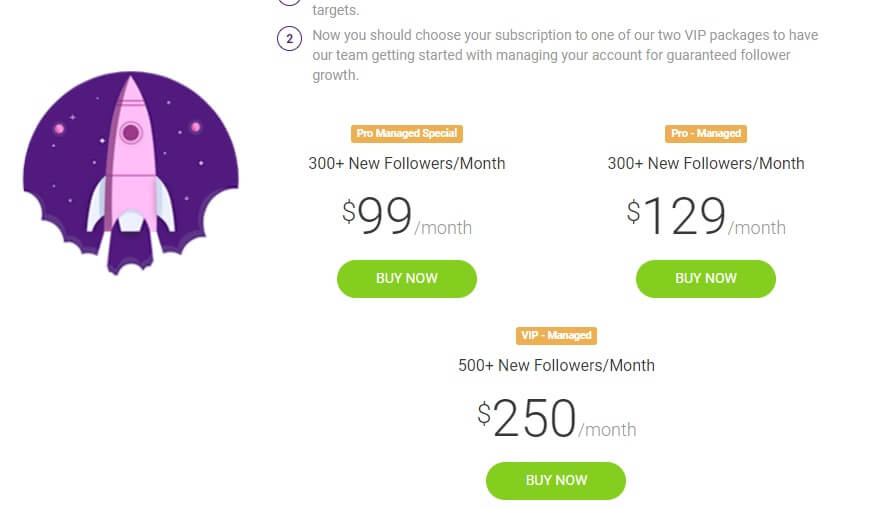The height and width of the screenshot is (509, 880).
Task: Click the $250 /month price
Action: point(556,419)
